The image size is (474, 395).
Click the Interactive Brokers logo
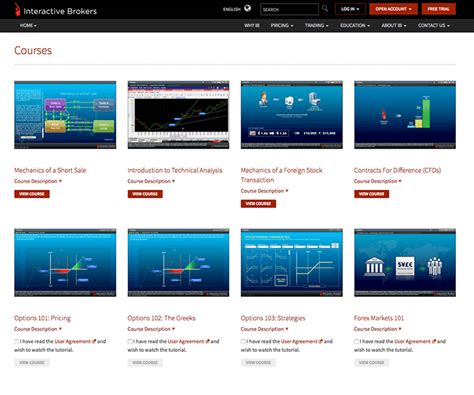56,10
